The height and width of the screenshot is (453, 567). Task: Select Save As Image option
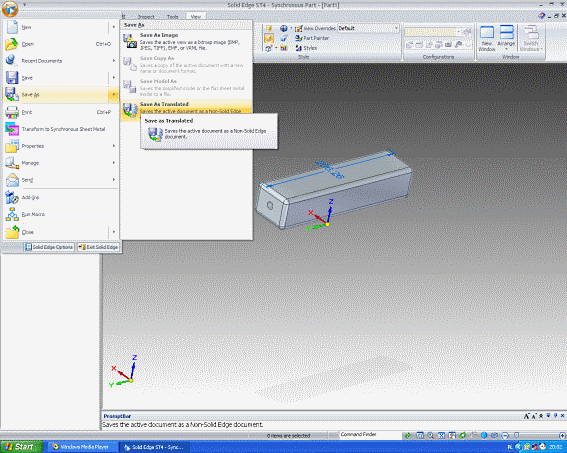[x=186, y=41]
